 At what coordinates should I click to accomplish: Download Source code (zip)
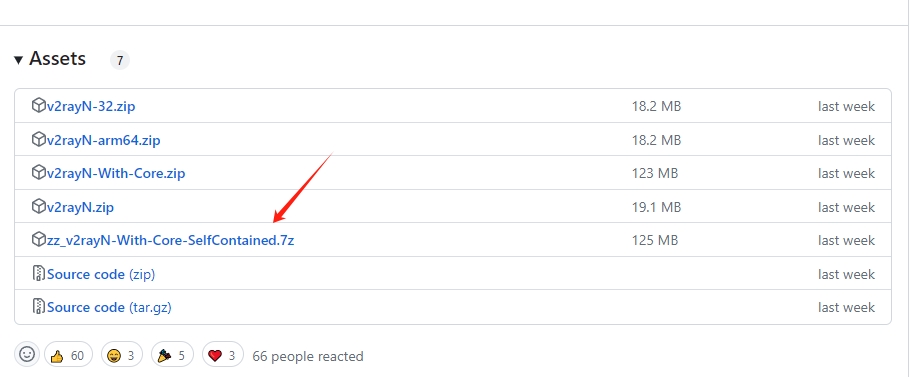point(101,274)
